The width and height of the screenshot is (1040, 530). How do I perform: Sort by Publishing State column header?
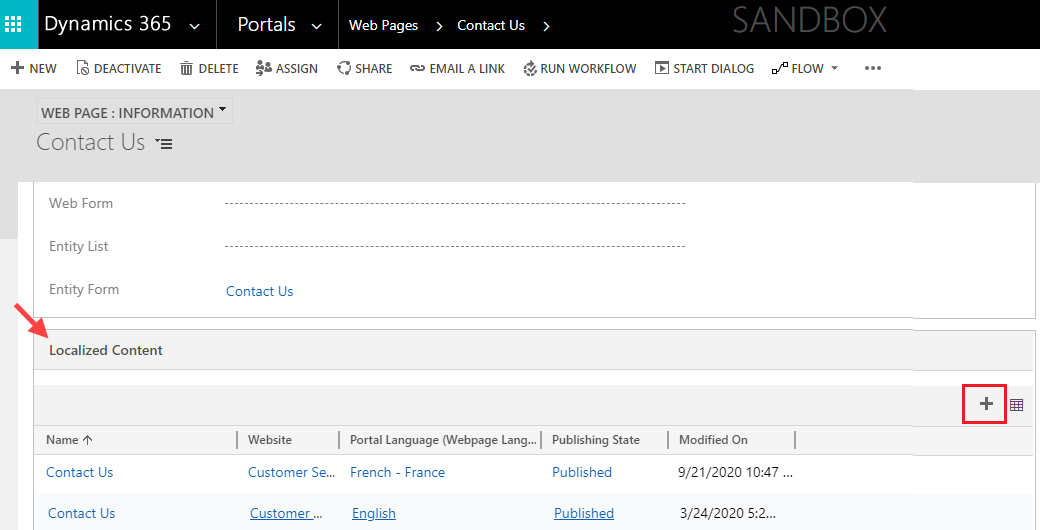point(596,440)
